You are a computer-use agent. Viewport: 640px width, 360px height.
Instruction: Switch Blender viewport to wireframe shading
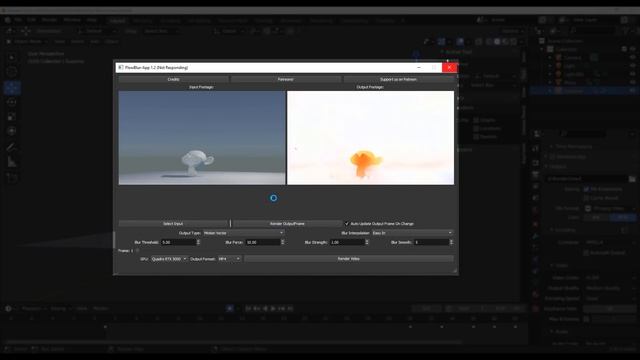click(x=489, y=42)
